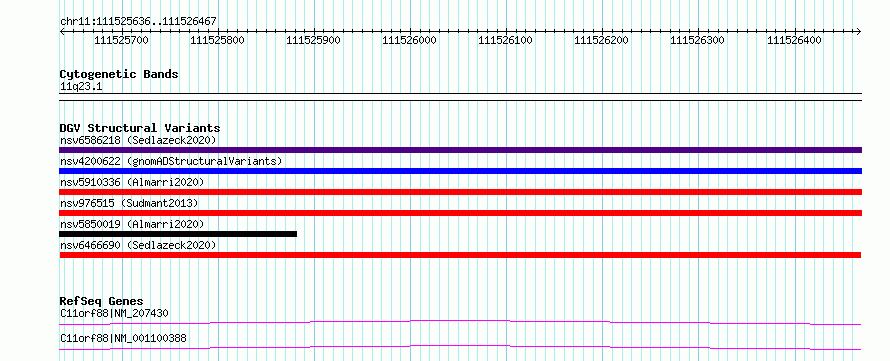890x361 pixels.
Task: Open variant nsv5910336 (Almarri2020) label
Action: point(132,182)
